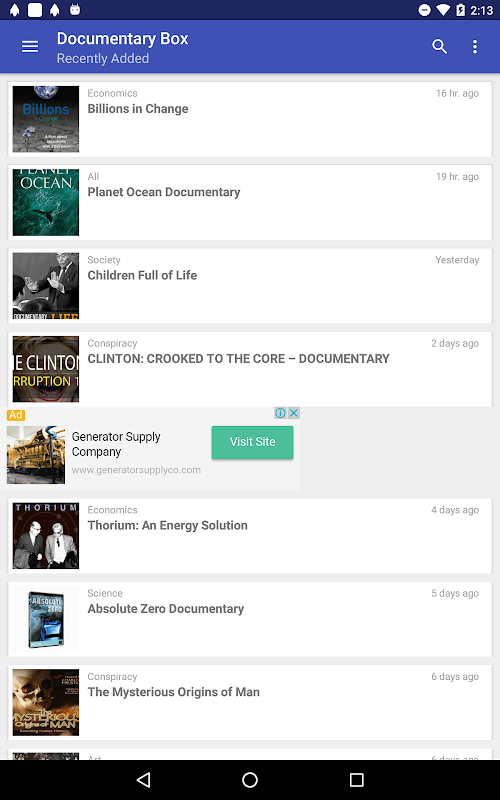Open Thorium: An Energy Solution
This screenshot has height=800, width=500.
tap(250, 535)
